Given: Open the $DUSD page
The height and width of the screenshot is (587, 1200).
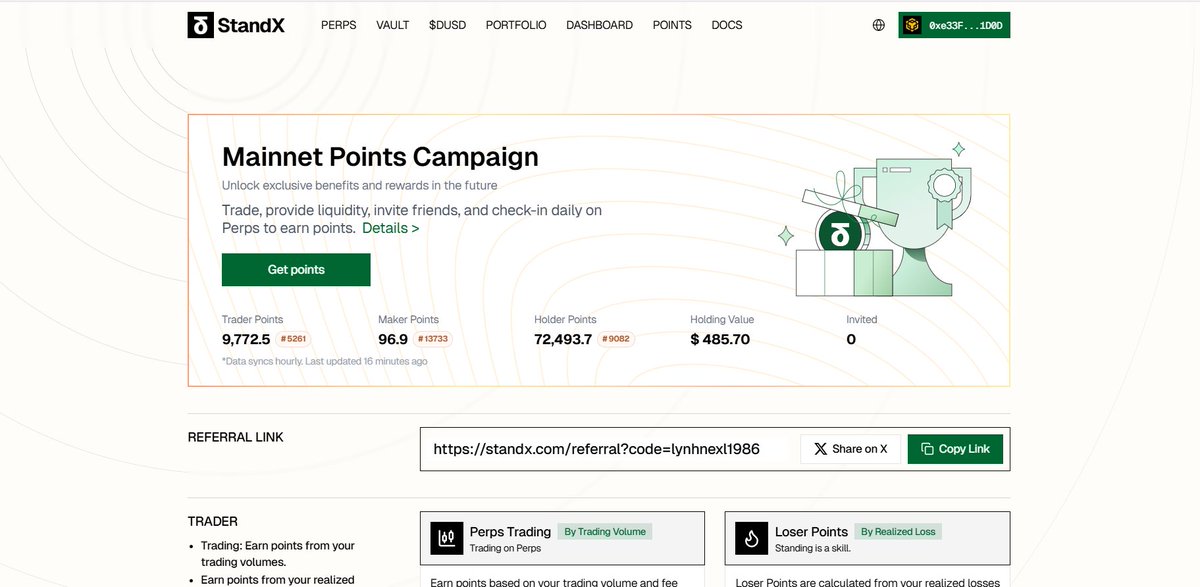Looking at the screenshot, I should coord(447,24).
